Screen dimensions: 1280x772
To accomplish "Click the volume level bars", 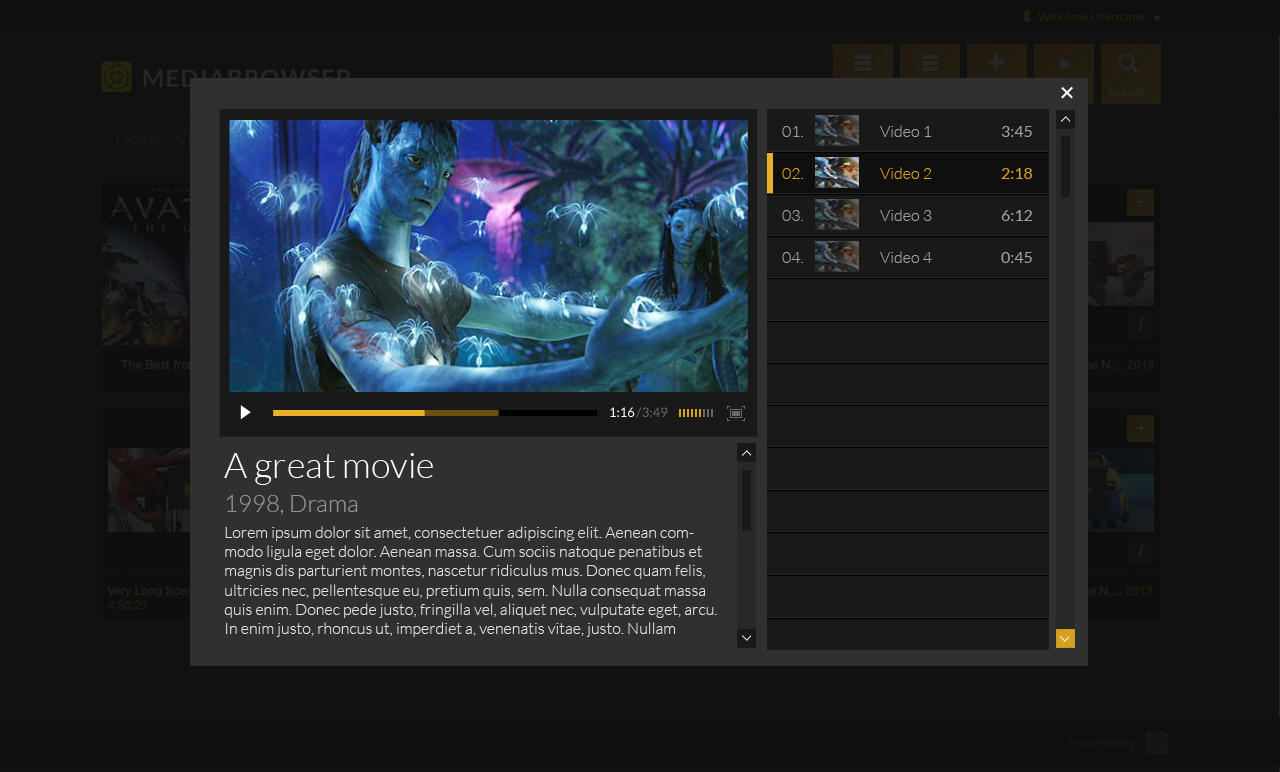I will pyautogui.click(x=695, y=413).
